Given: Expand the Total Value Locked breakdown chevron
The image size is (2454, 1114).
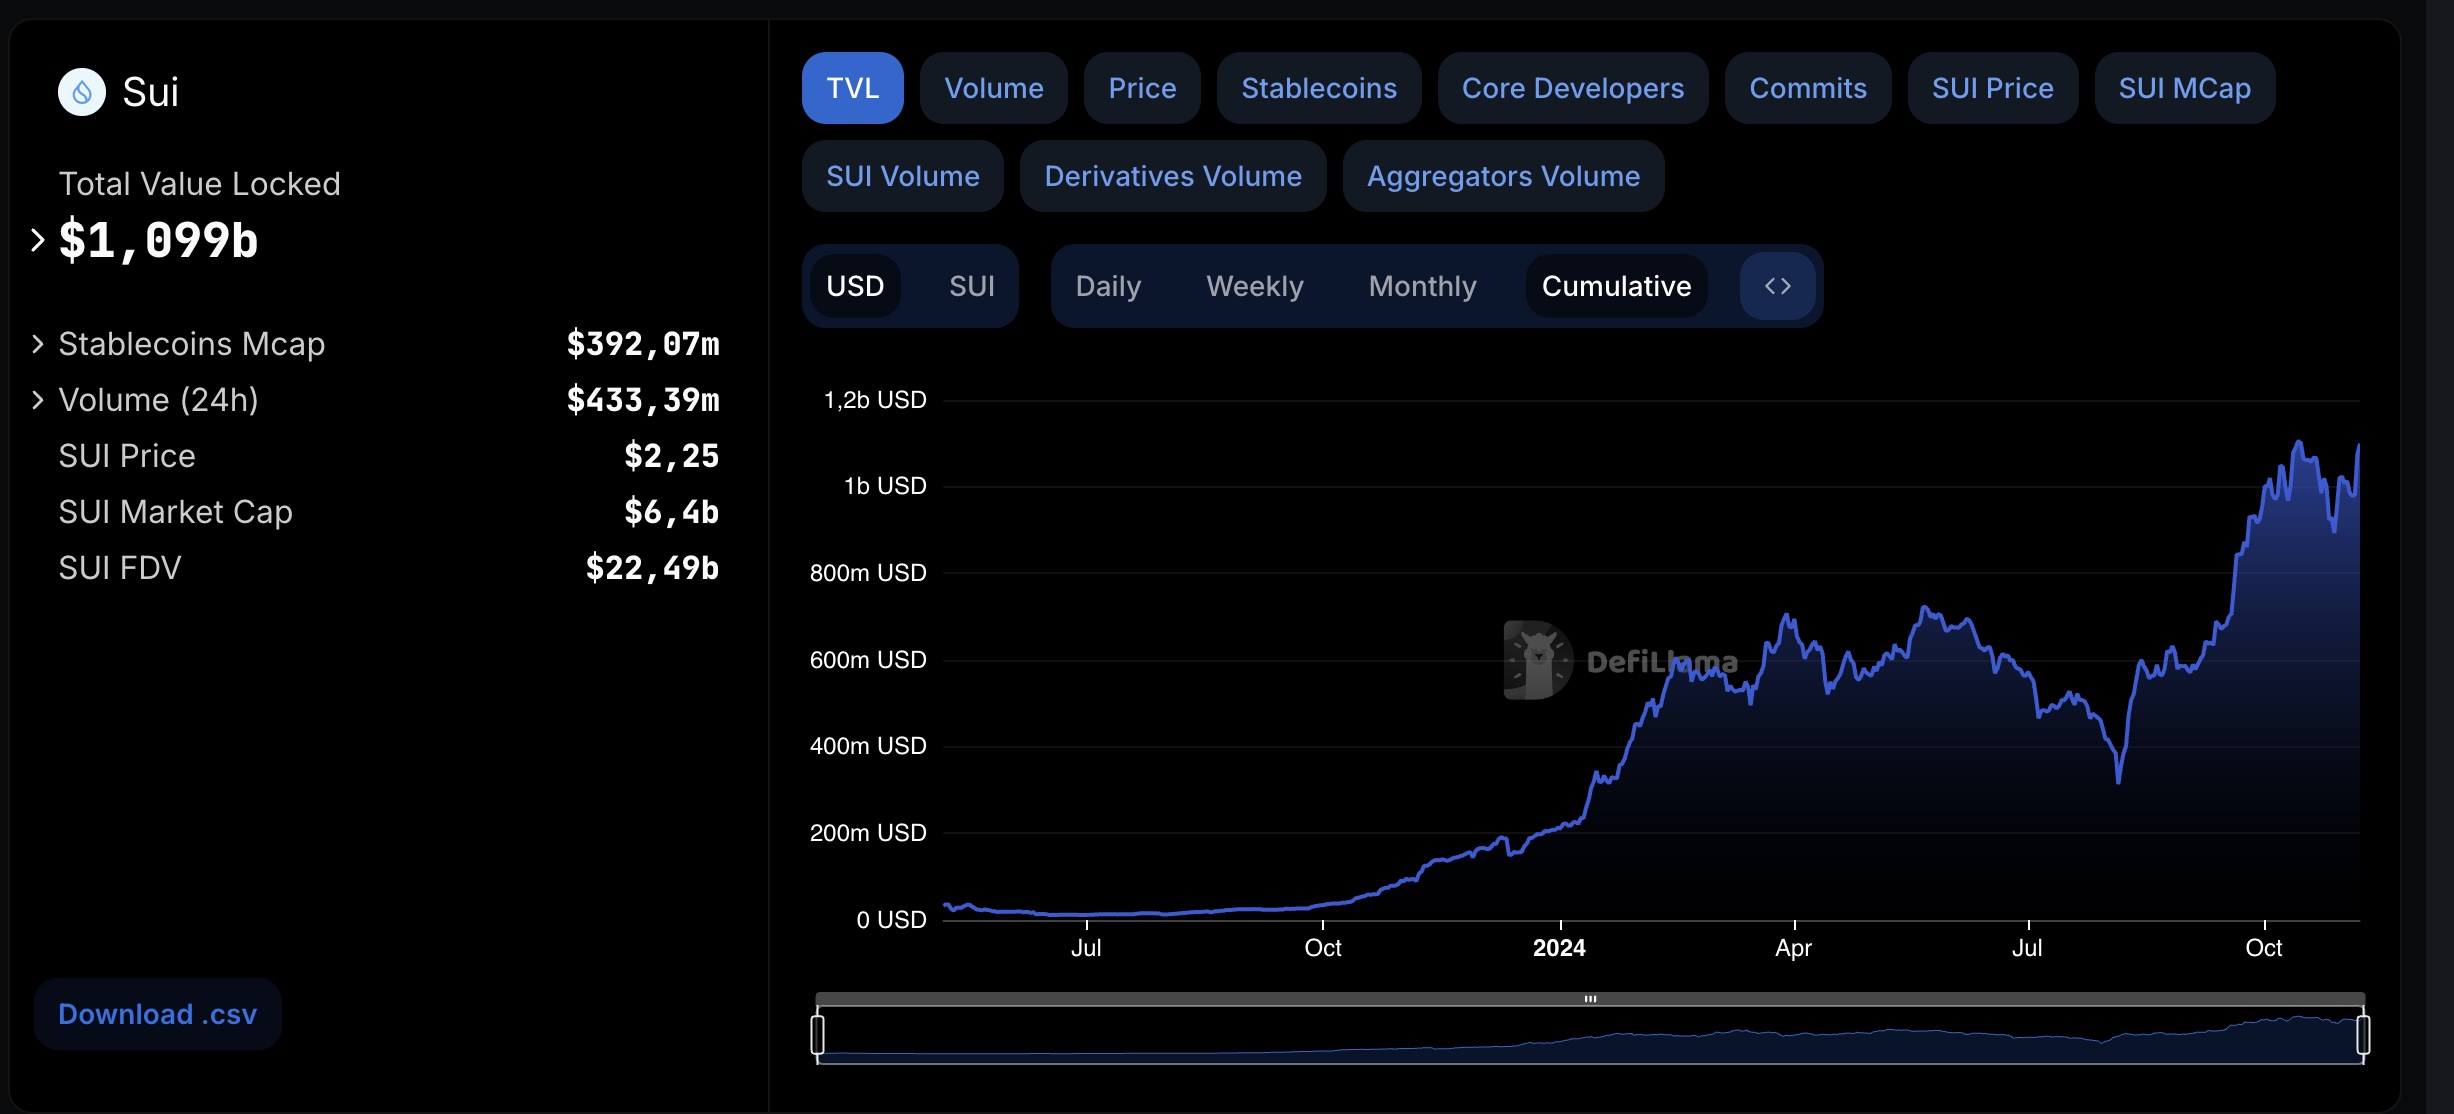Looking at the screenshot, I should point(38,240).
